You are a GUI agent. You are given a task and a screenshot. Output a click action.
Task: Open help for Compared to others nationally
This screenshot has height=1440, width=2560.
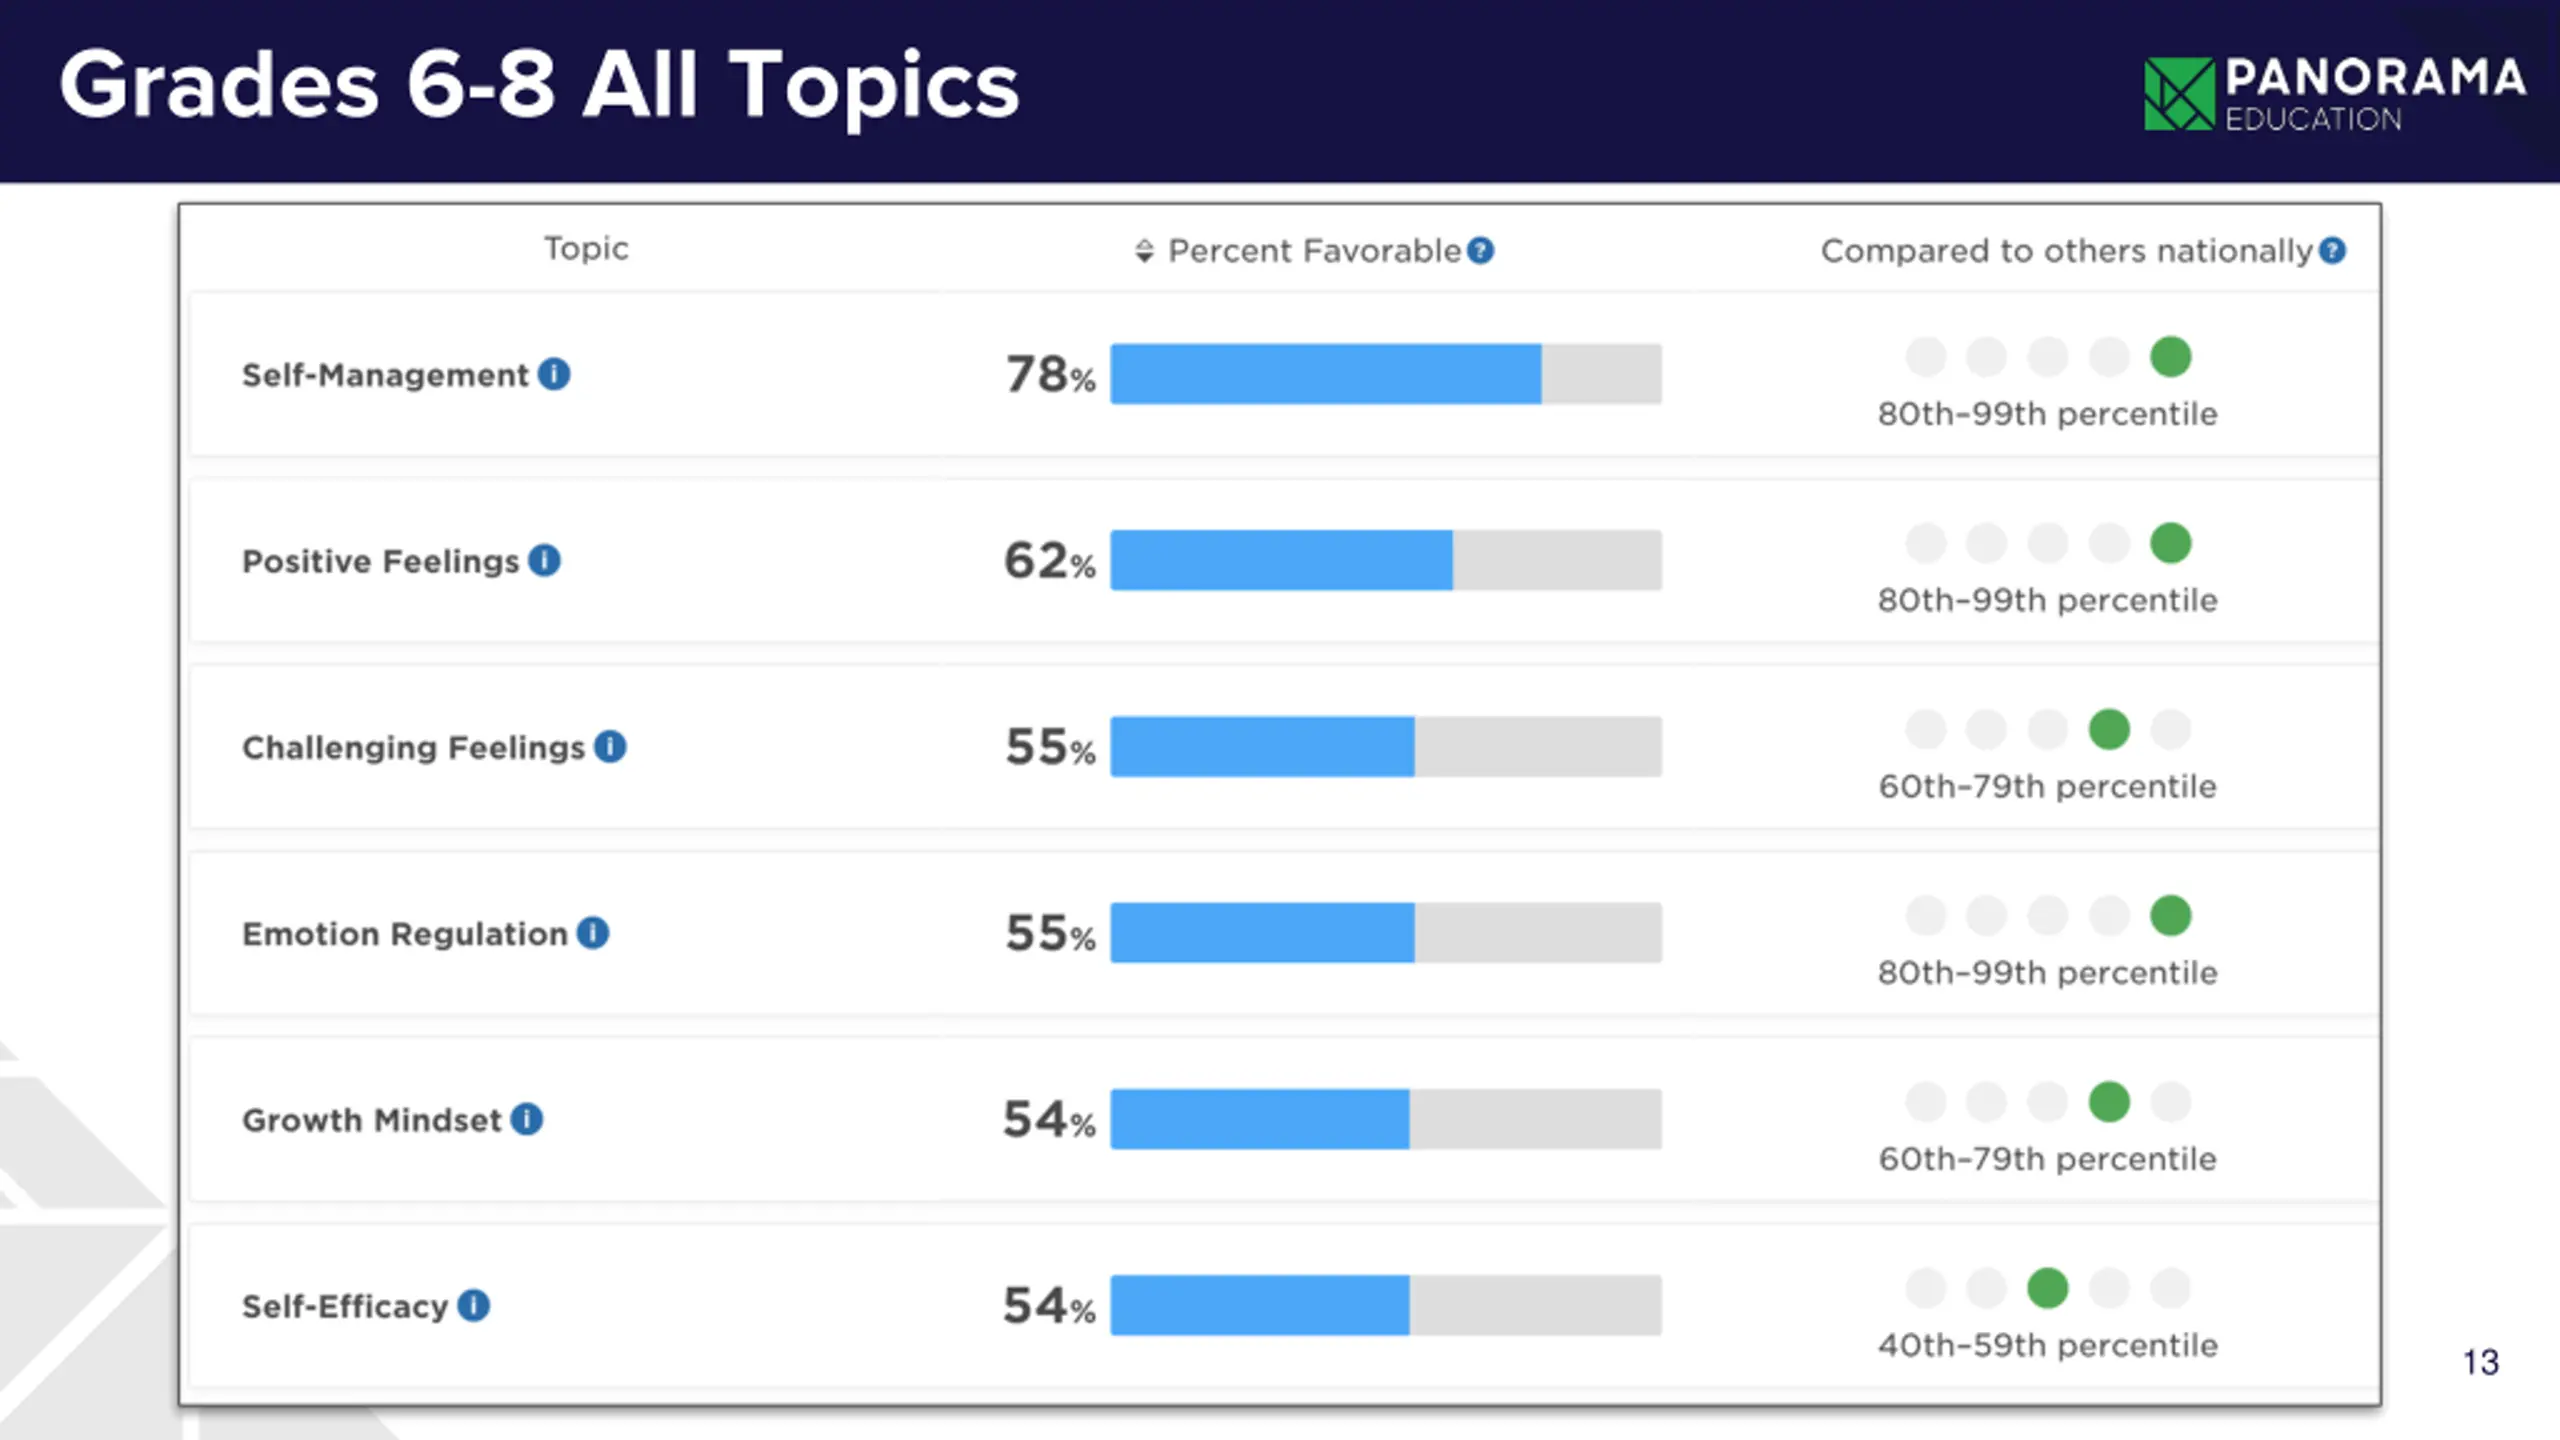pos(2333,250)
